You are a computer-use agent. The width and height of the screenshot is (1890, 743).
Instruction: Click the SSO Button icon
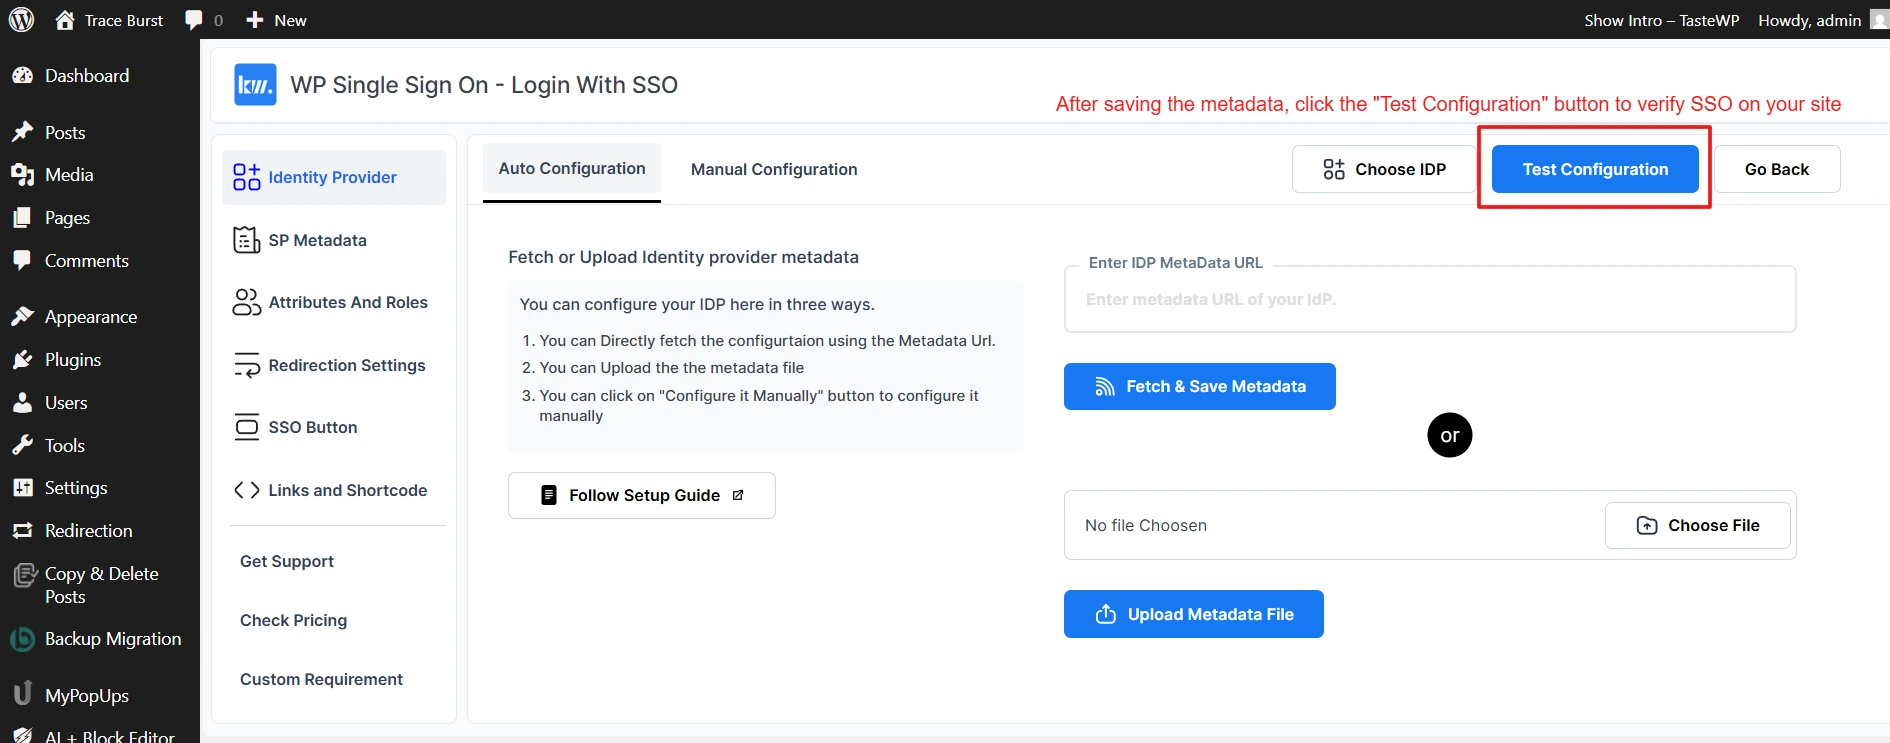(246, 427)
